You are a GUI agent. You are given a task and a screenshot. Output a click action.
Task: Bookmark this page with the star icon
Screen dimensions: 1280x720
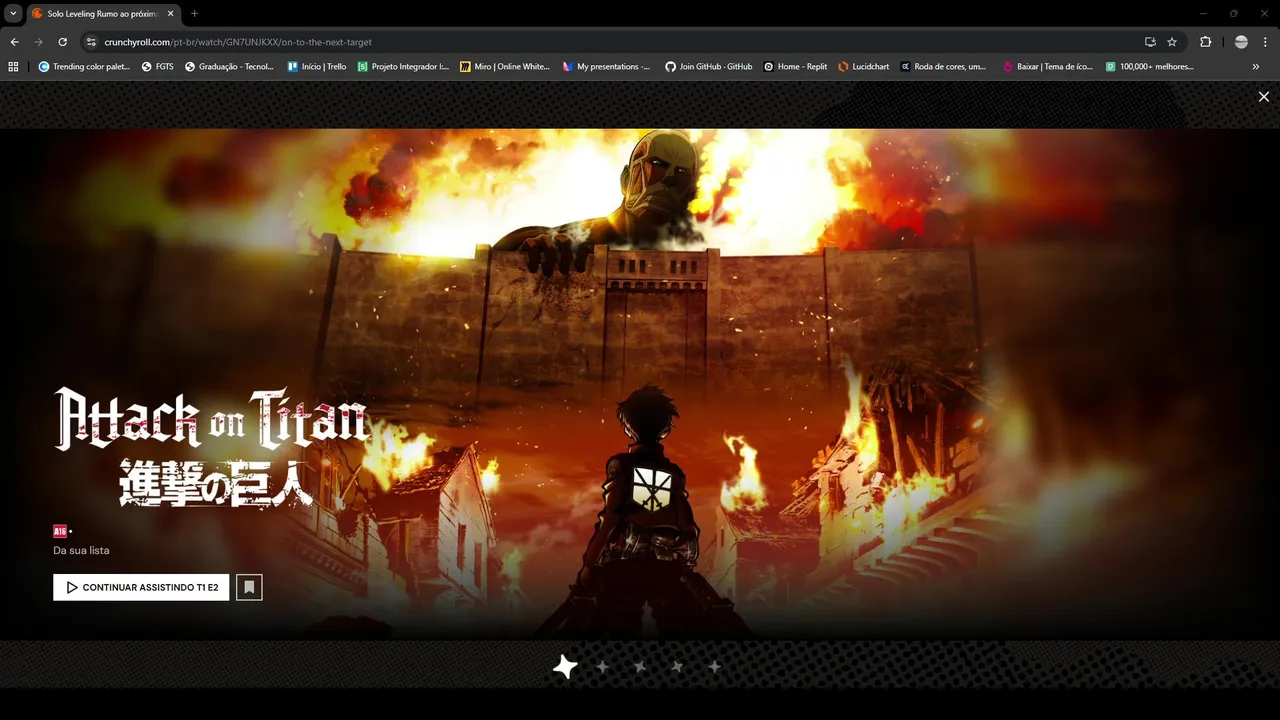click(x=1172, y=42)
